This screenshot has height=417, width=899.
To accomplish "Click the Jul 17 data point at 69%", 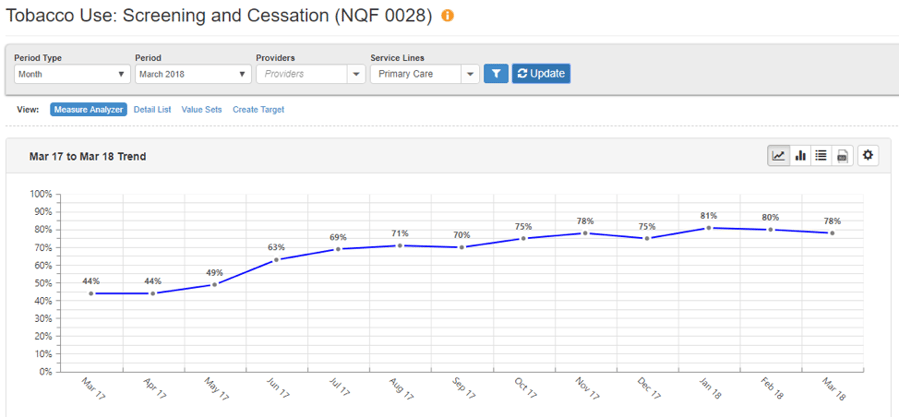I will [x=338, y=249].
